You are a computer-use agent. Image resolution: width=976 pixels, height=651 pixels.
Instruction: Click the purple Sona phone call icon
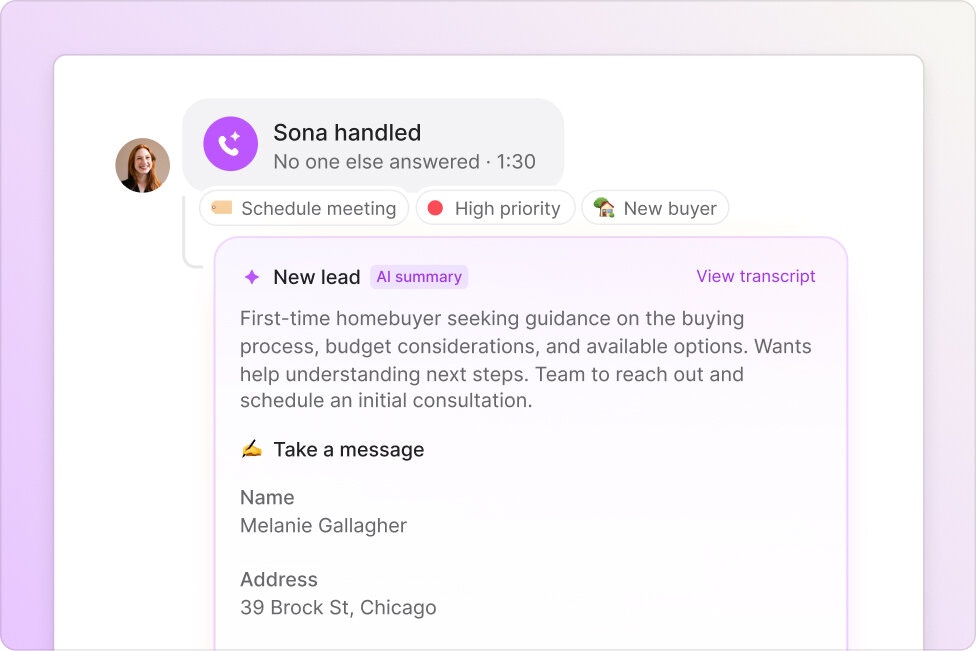coord(230,144)
